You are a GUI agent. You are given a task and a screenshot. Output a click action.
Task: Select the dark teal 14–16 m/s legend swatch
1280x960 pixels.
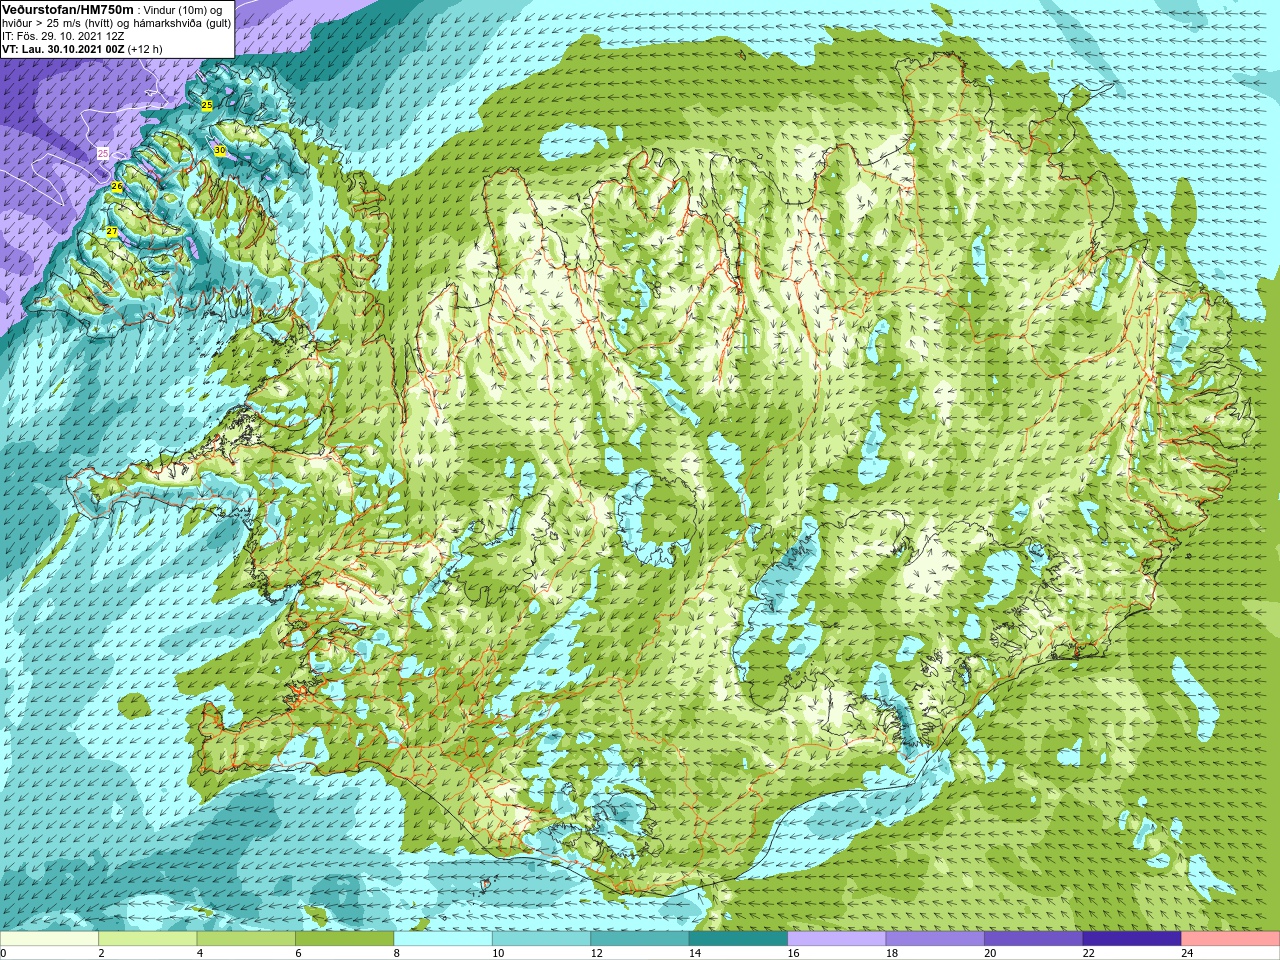pos(738,939)
